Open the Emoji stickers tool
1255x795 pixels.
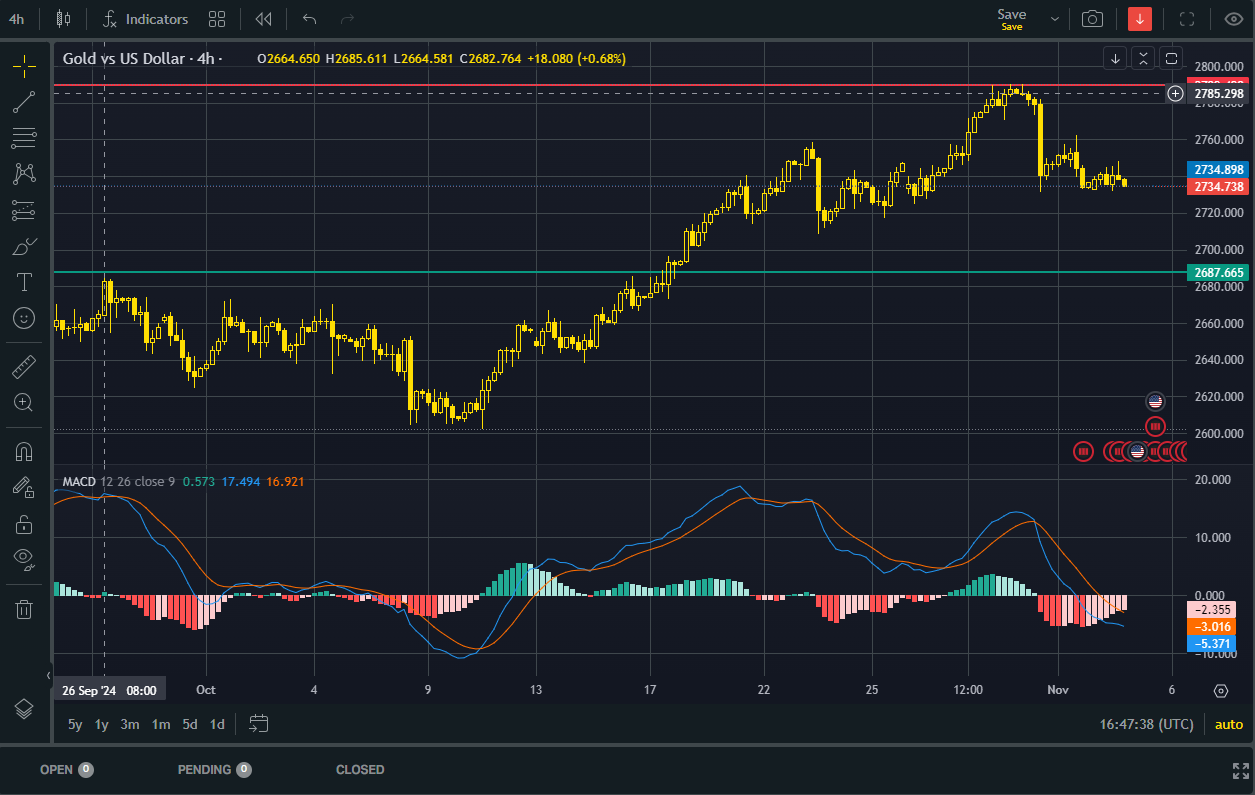24,318
